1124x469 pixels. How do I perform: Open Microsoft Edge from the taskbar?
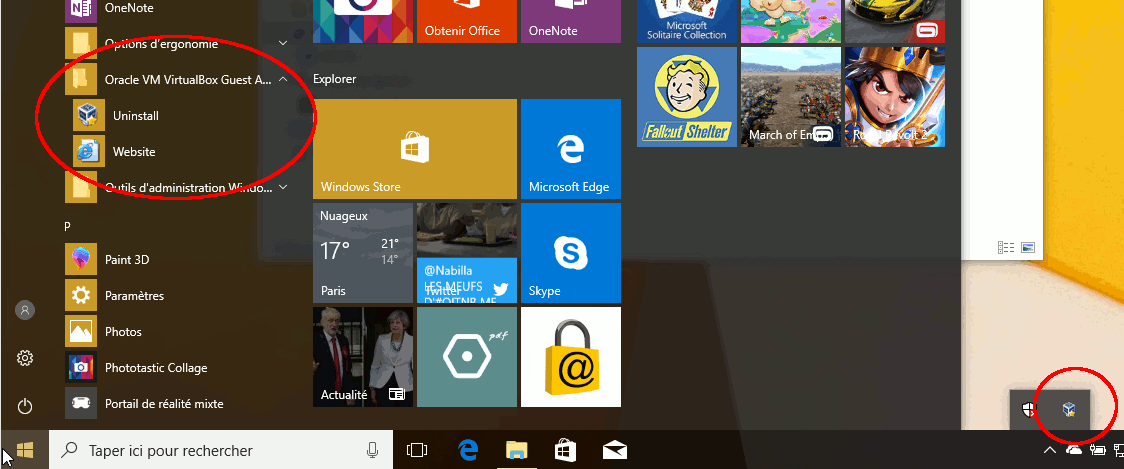[468, 450]
